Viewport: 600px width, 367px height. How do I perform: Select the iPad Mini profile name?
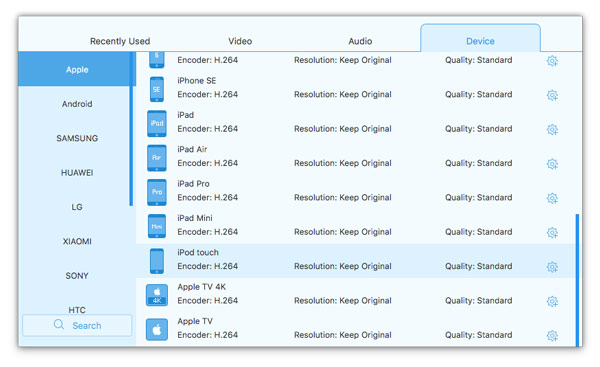pos(195,218)
